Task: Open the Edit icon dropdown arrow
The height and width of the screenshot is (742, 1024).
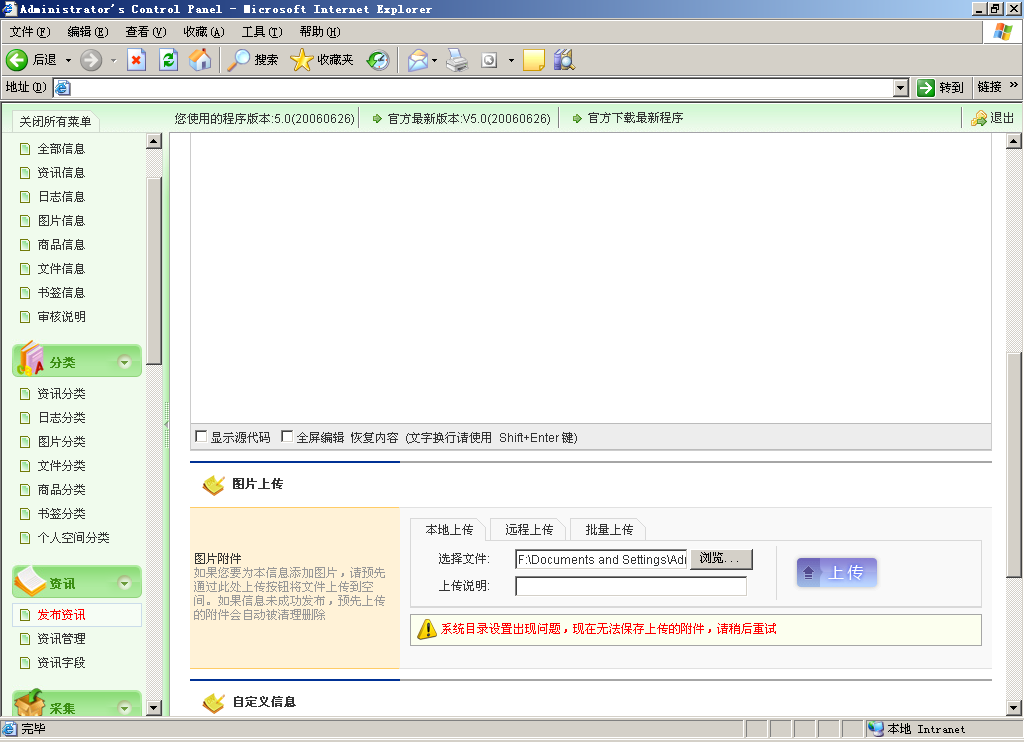Action: (x=511, y=61)
